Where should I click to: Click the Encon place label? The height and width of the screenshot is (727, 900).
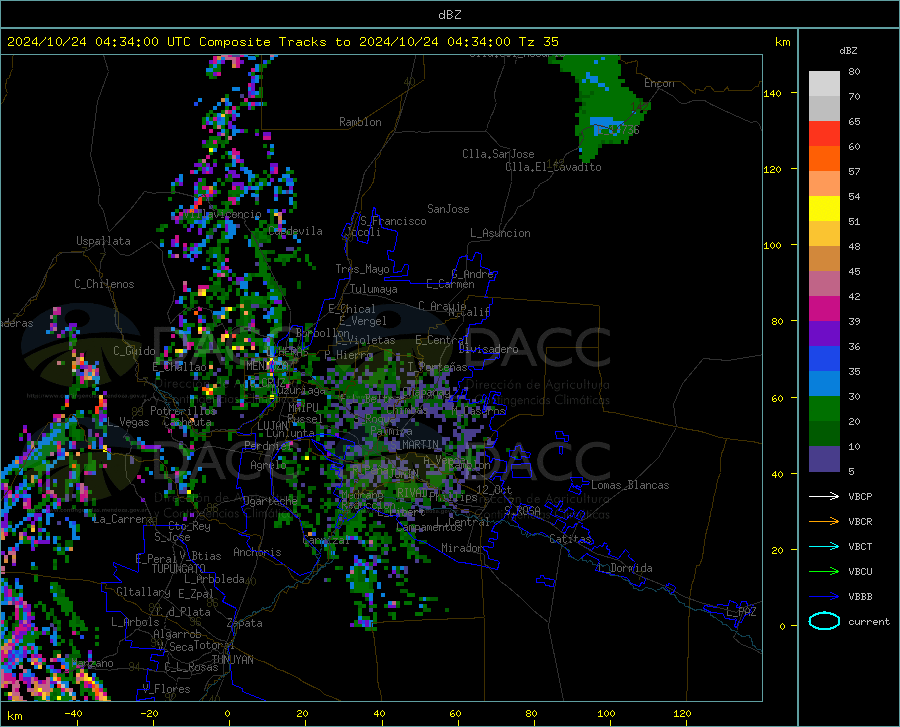pos(659,83)
